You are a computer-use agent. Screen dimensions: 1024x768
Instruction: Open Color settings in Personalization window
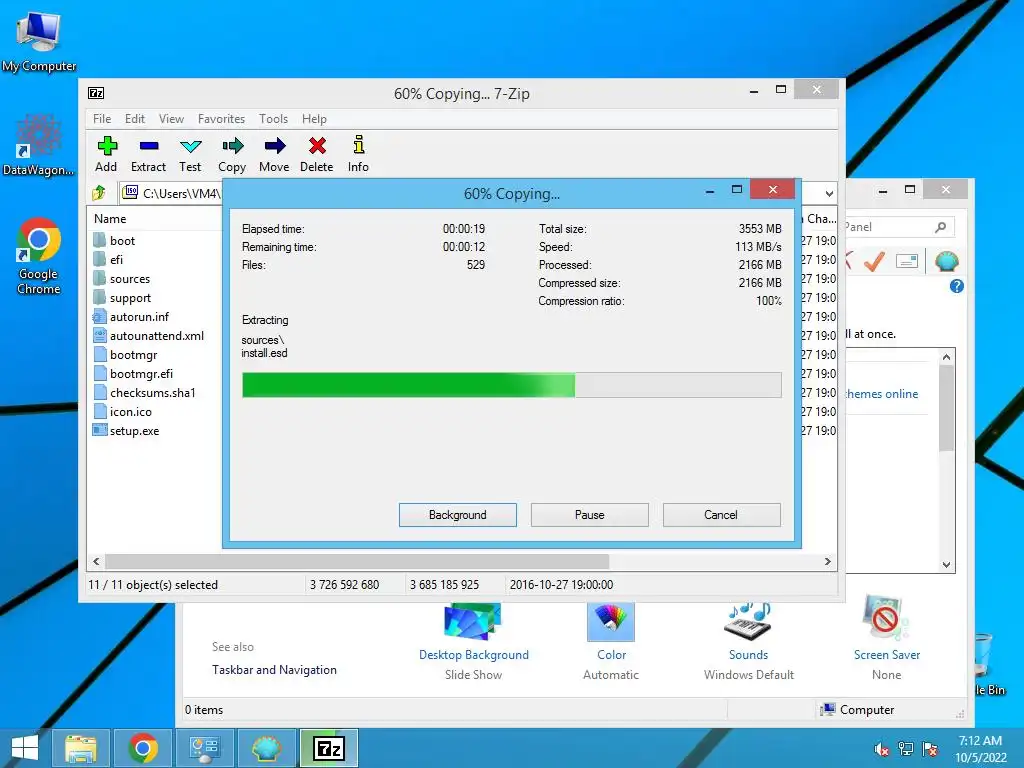click(611, 641)
